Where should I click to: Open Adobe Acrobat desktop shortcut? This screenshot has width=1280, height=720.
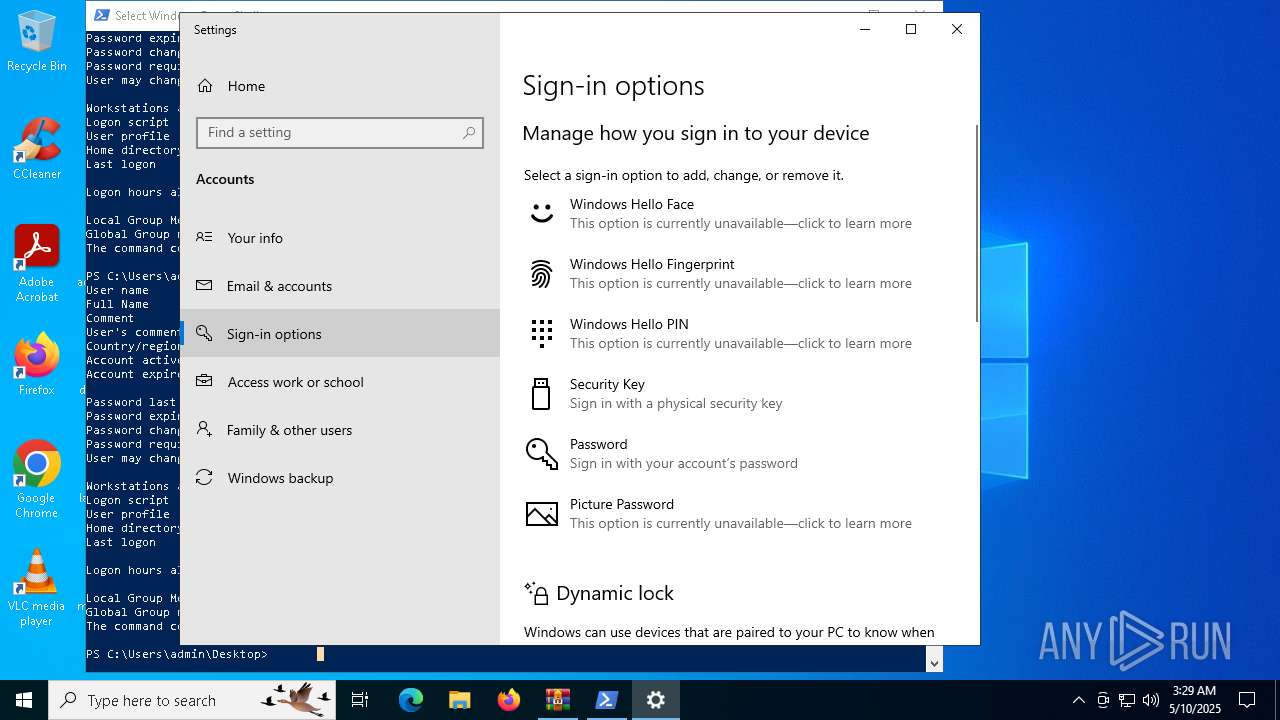pyautogui.click(x=37, y=264)
